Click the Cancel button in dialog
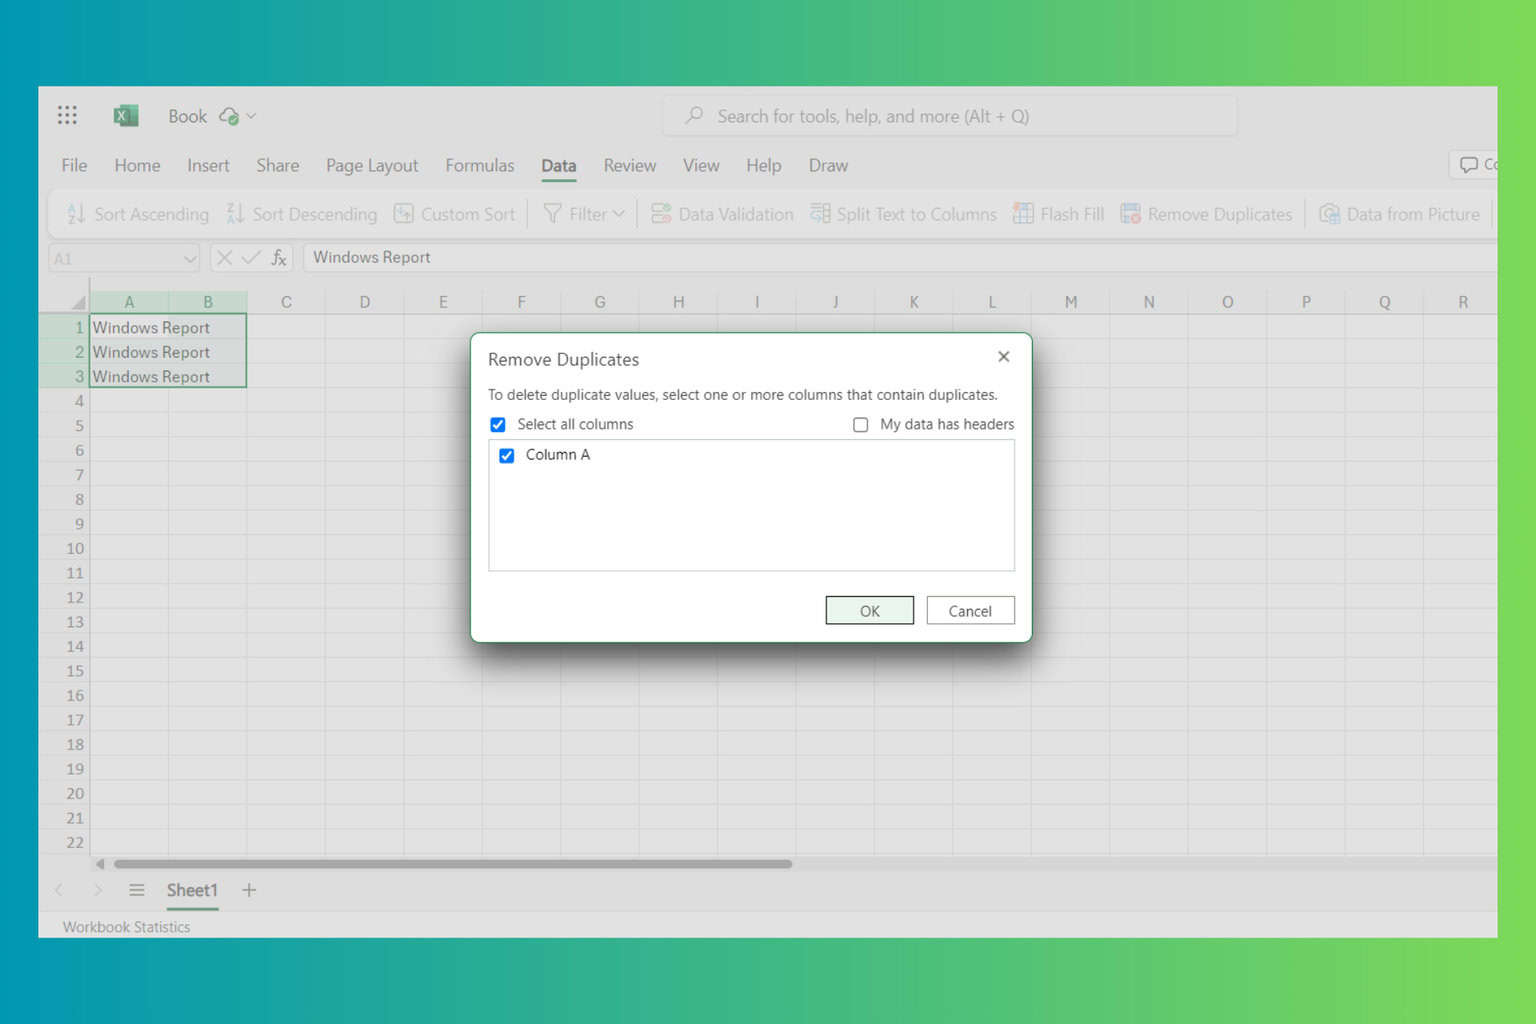The width and height of the screenshot is (1536, 1024). coord(970,611)
